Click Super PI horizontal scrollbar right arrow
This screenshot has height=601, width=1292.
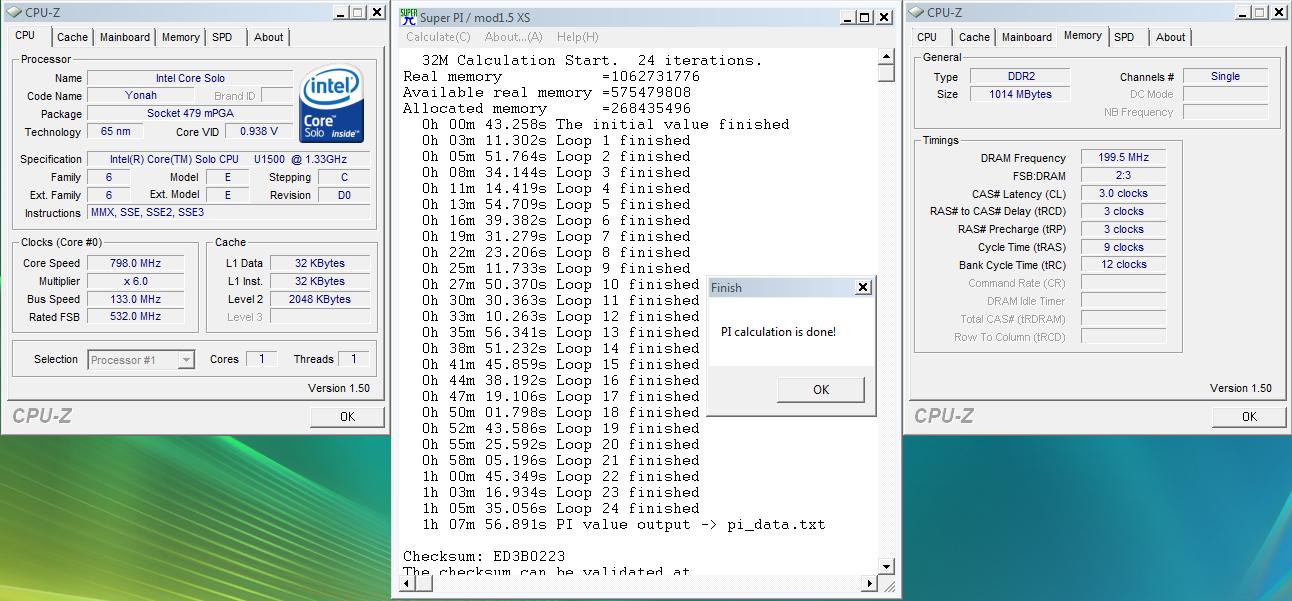pos(870,584)
